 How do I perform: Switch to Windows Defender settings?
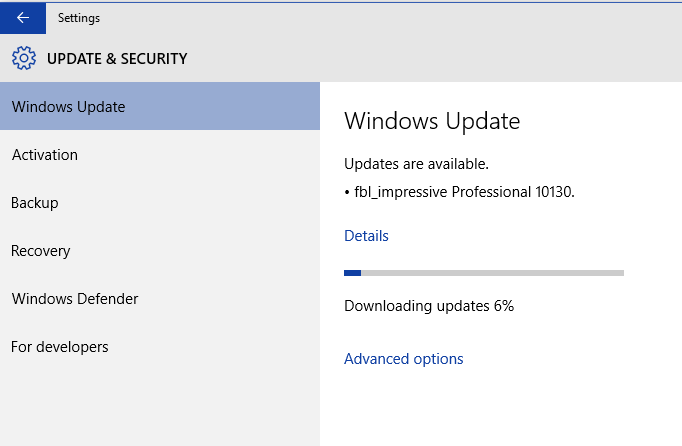(75, 299)
